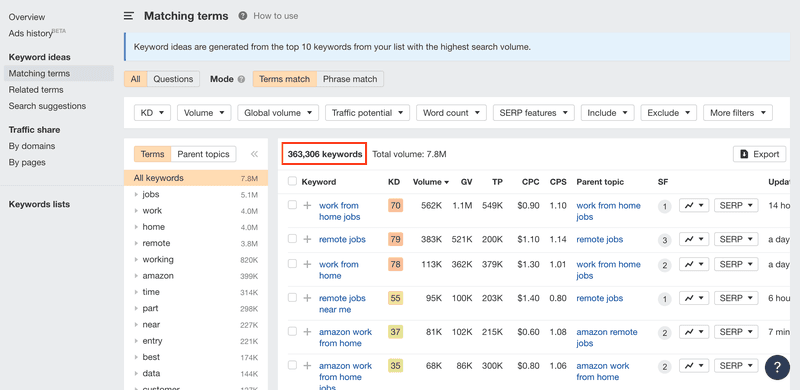The height and width of the screenshot is (390, 800).
Task: Expand the 'jobs' term group
Action: point(137,194)
